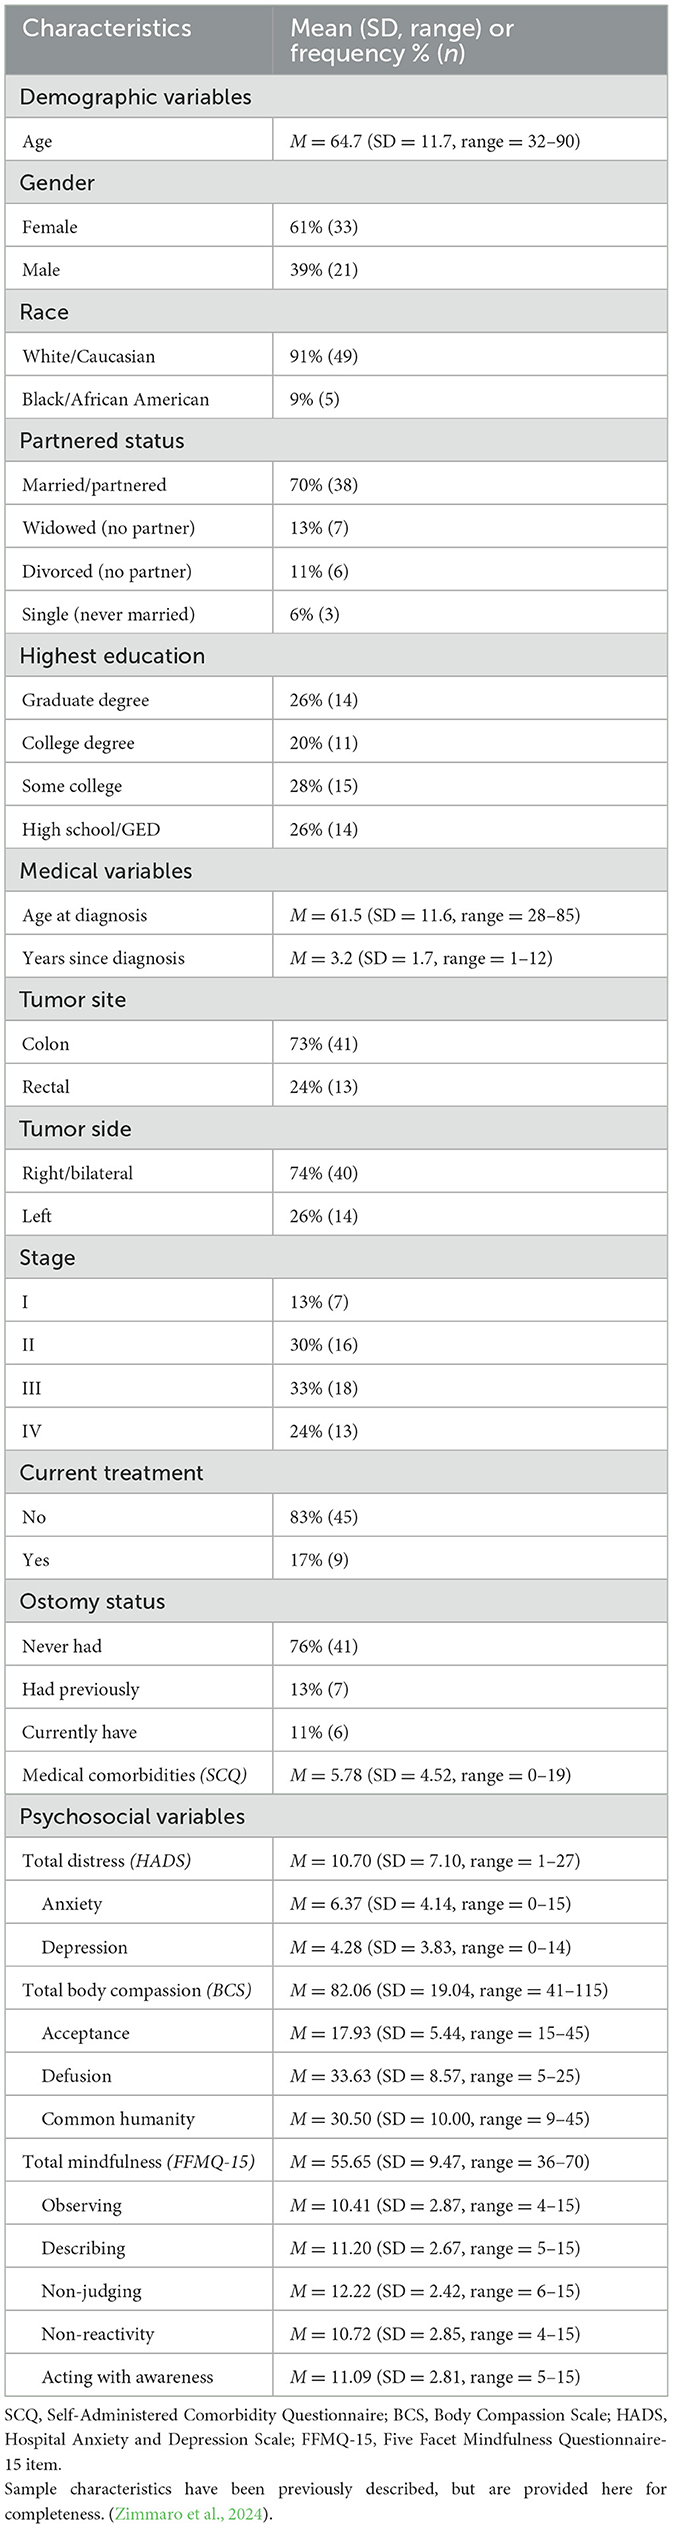Select the Psychosocial variables section heading

pyautogui.click(x=132, y=1816)
